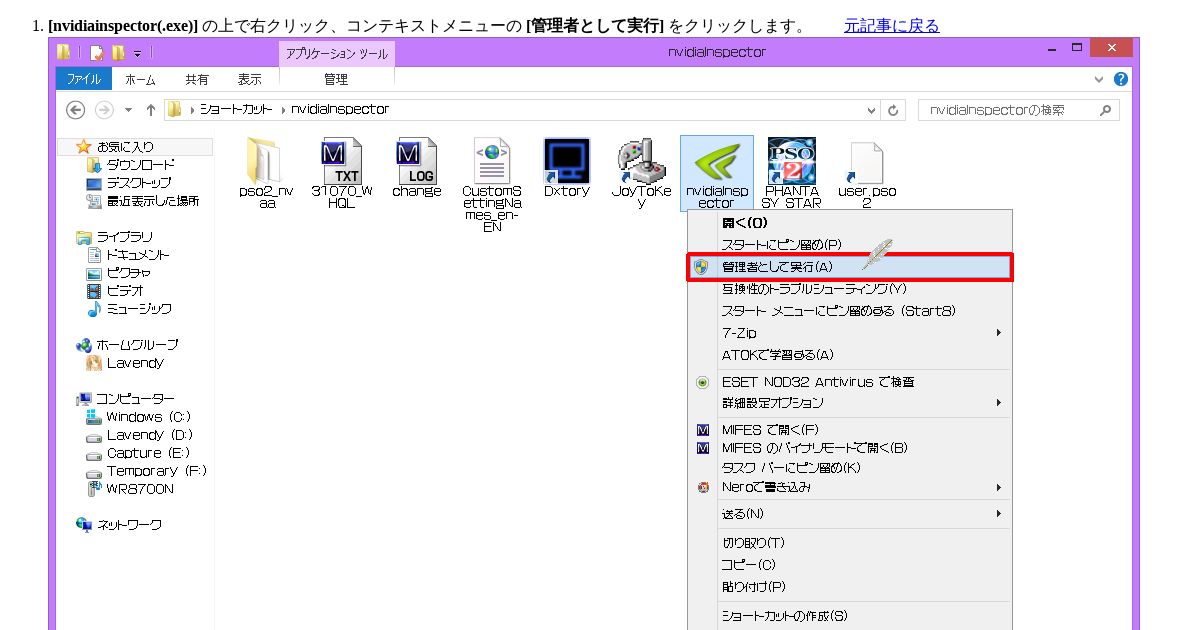Expand the address bar history dropdown
The image size is (1200, 630).
click(871, 110)
